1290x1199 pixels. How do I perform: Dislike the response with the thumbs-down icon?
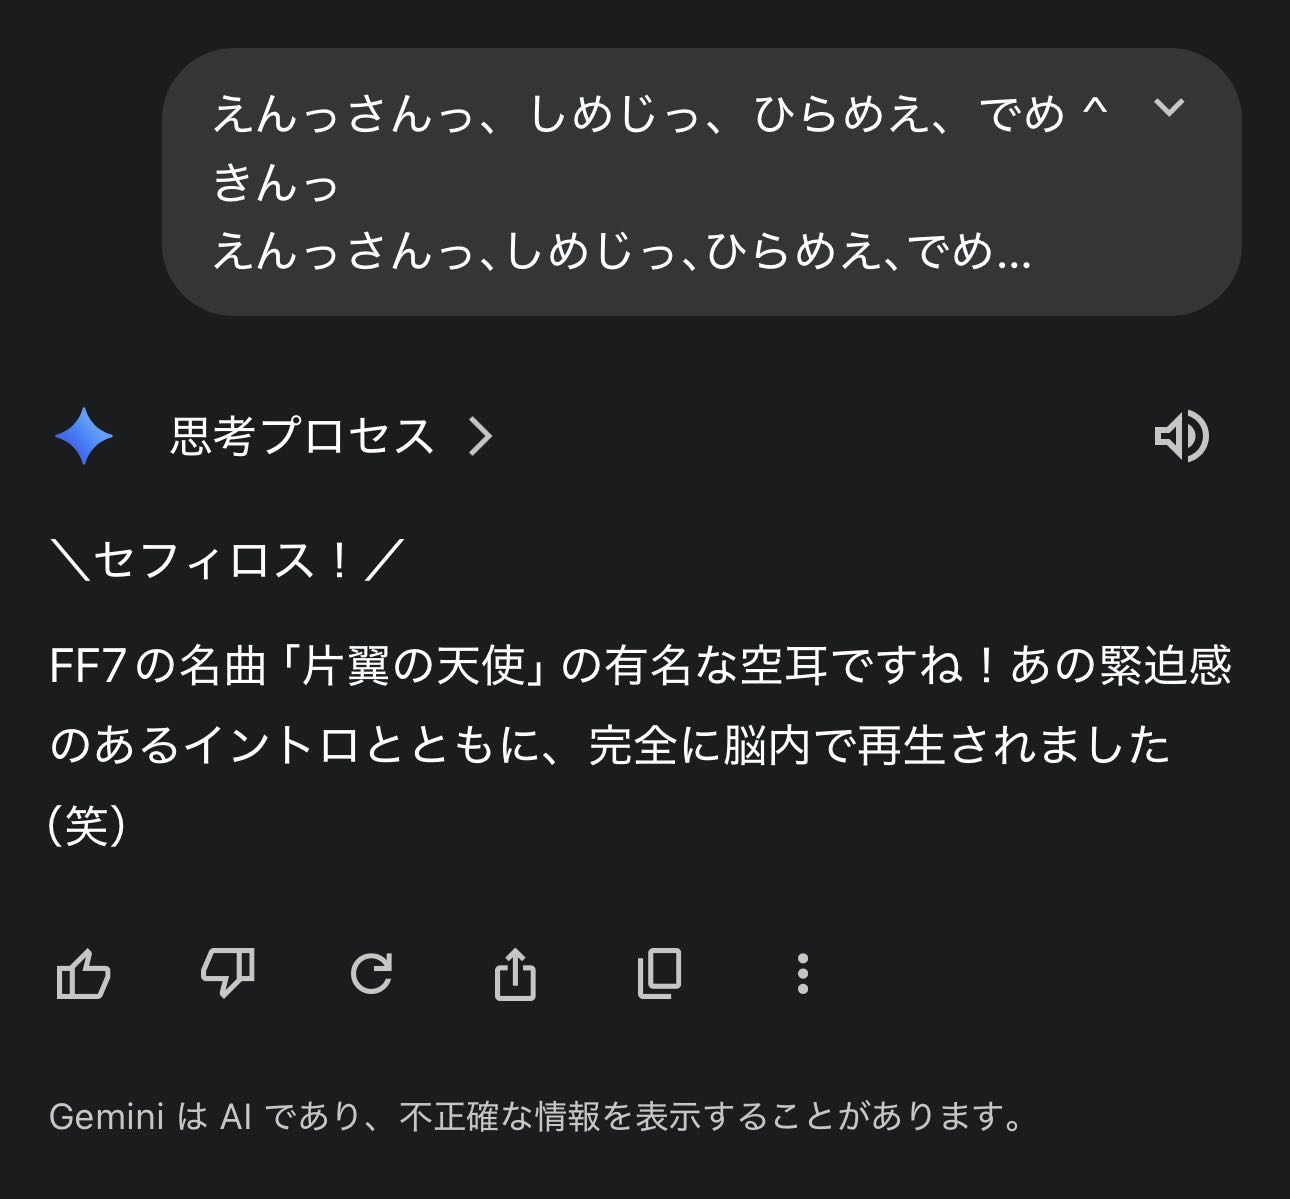228,973
